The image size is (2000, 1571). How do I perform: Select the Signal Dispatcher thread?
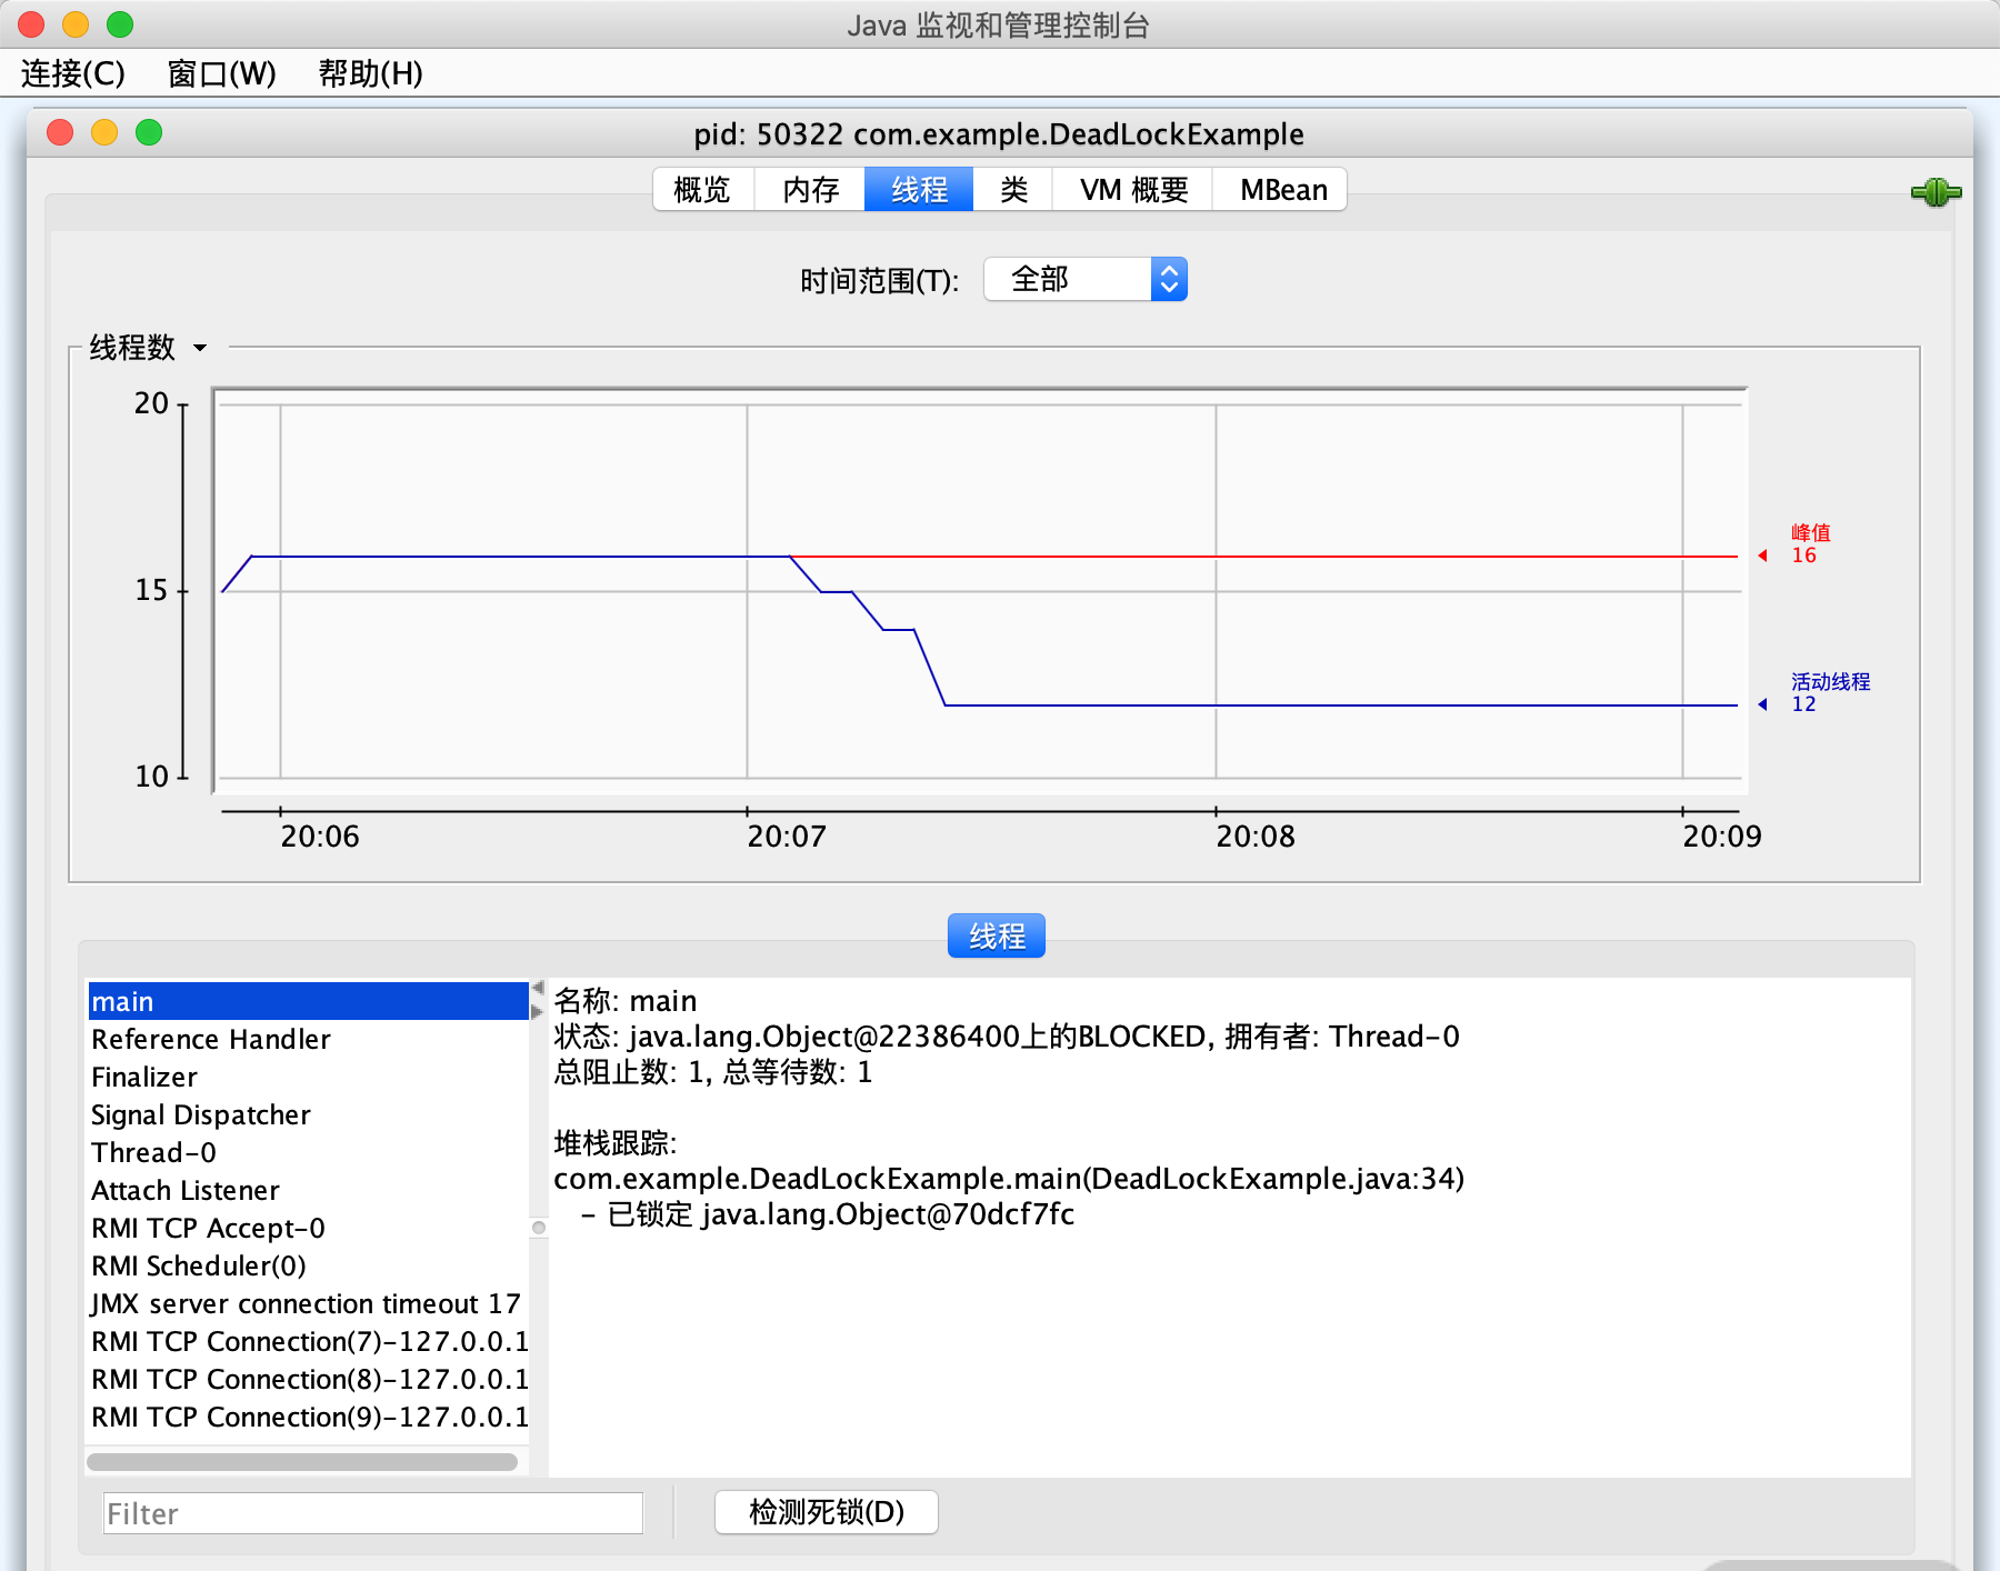308,1115
